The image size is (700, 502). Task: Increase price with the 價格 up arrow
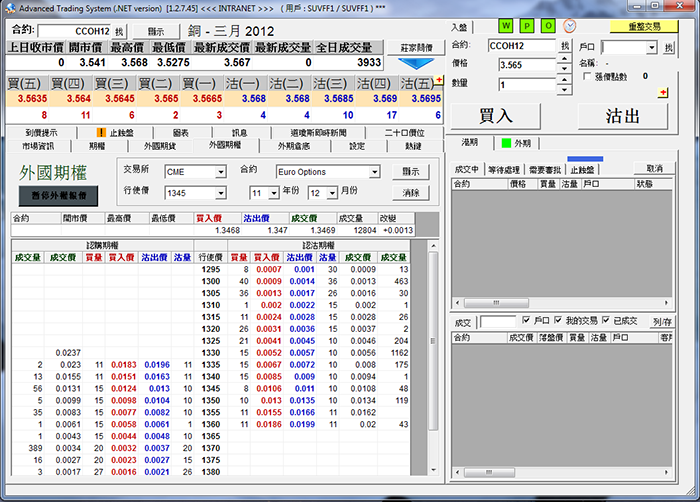pyautogui.click(x=565, y=60)
